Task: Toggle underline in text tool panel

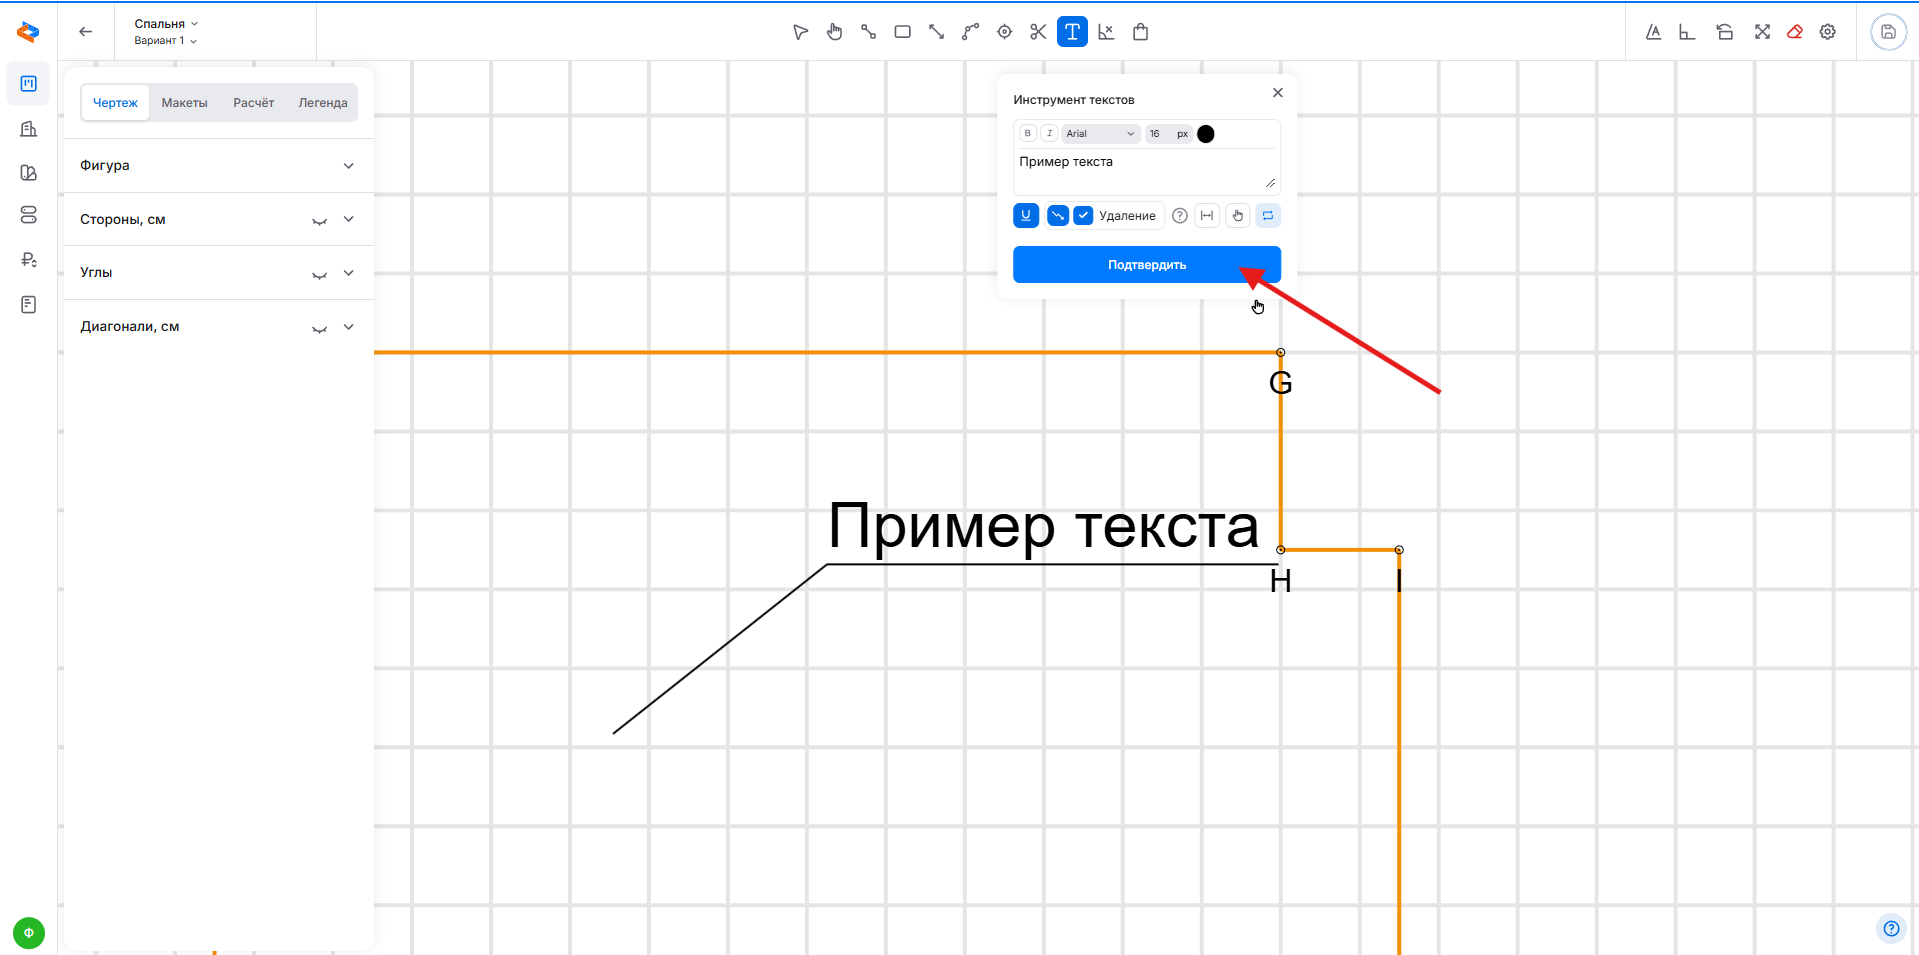Action: click(1026, 216)
